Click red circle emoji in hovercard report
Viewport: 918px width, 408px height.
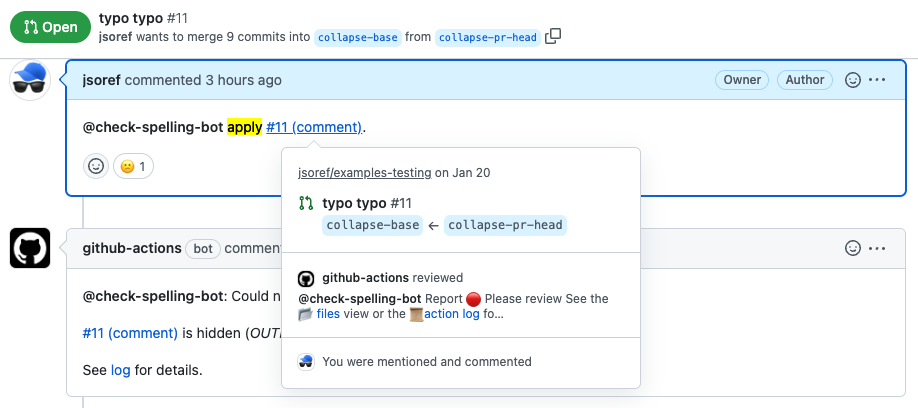(x=474, y=299)
